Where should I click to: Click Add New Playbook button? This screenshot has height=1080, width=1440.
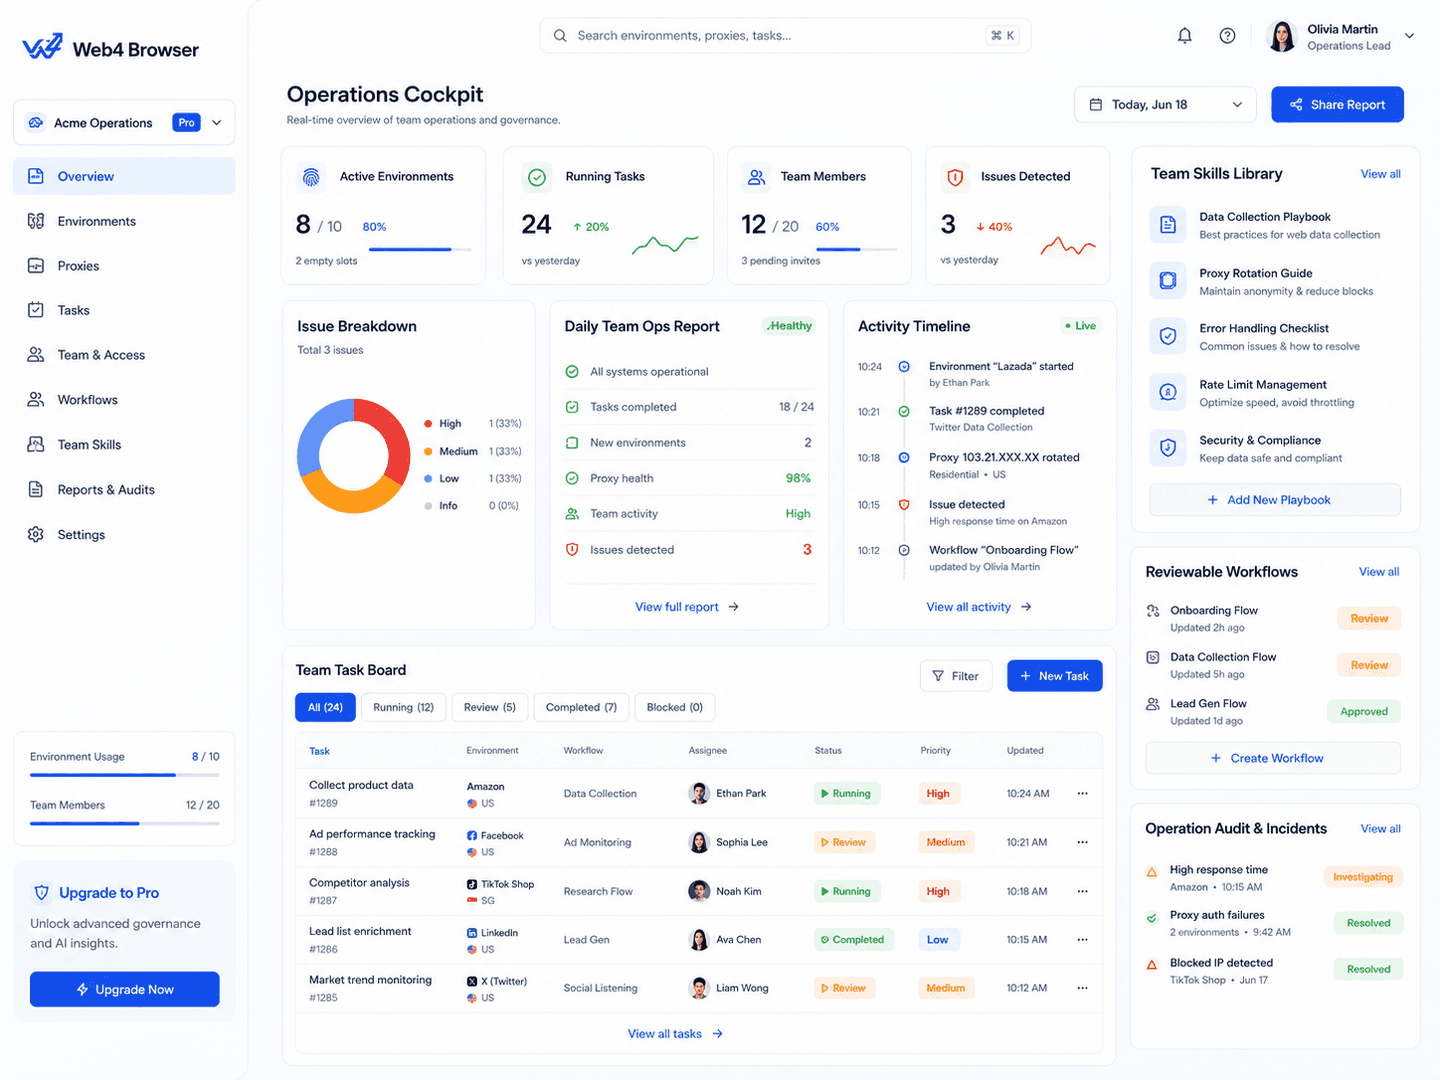tap(1275, 500)
